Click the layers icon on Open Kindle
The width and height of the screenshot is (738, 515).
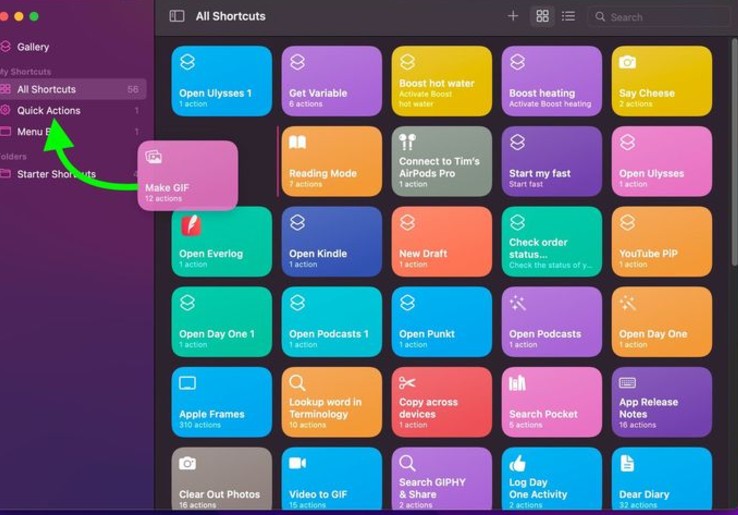click(297, 222)
